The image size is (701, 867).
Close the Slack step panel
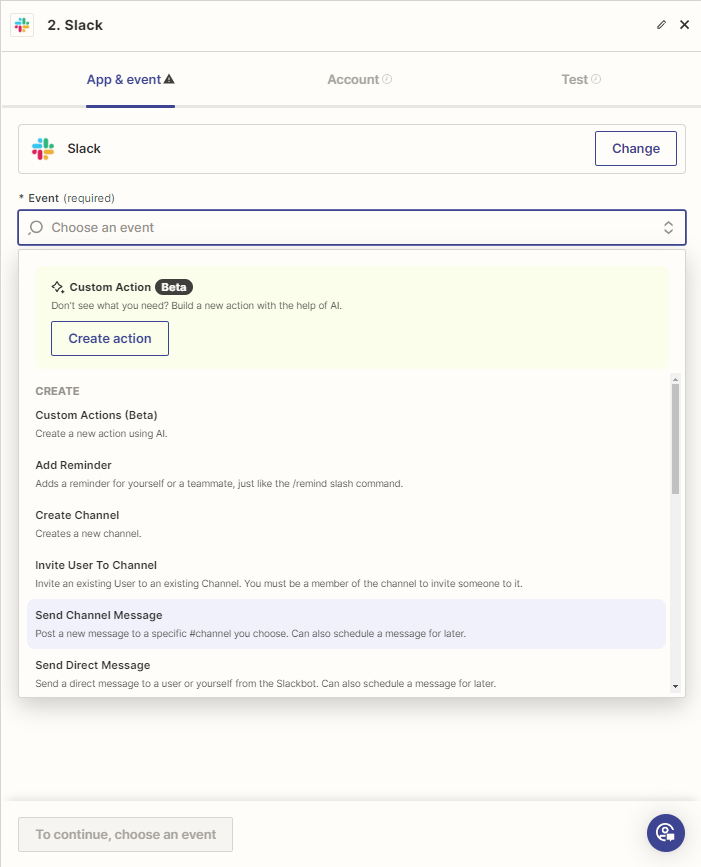coord(685,25)
